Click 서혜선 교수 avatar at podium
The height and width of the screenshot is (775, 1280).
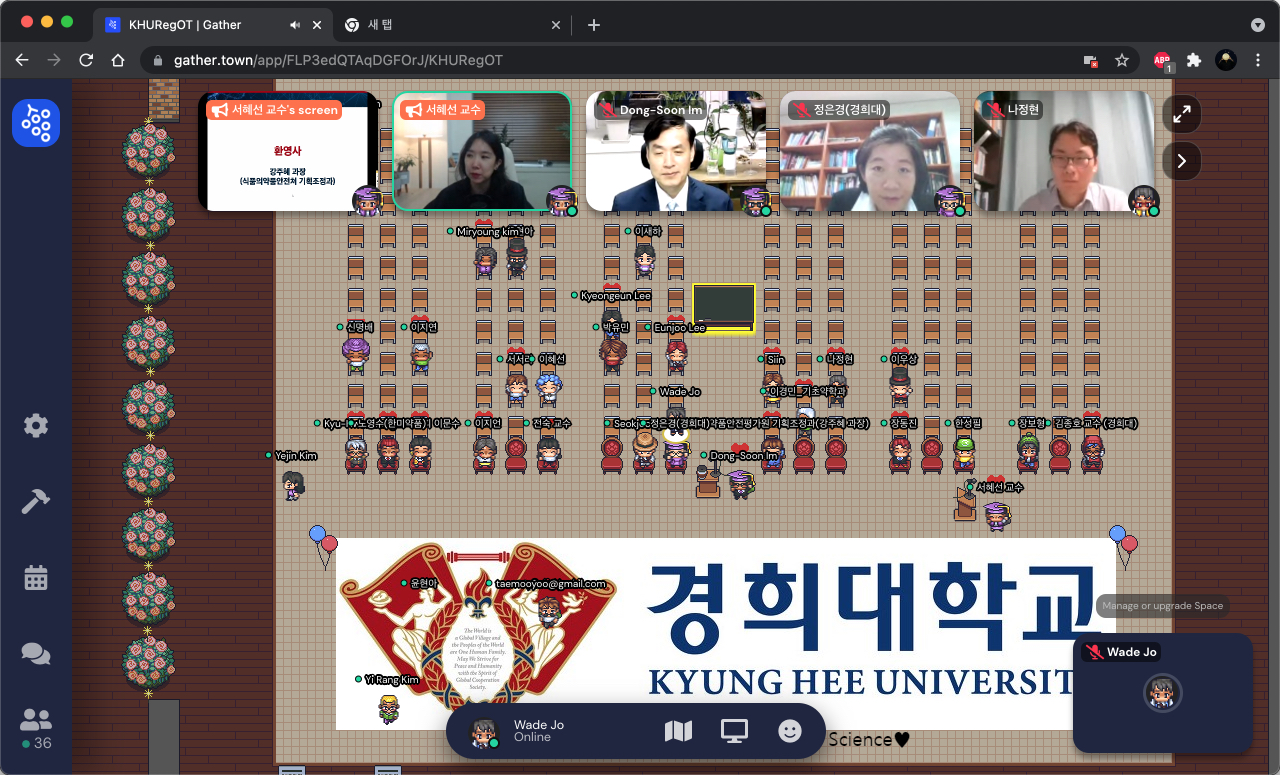coord(996,516)
